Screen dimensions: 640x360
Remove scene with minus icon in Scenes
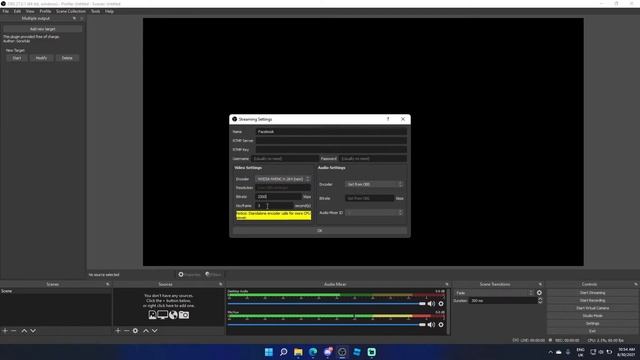point(13,331)
